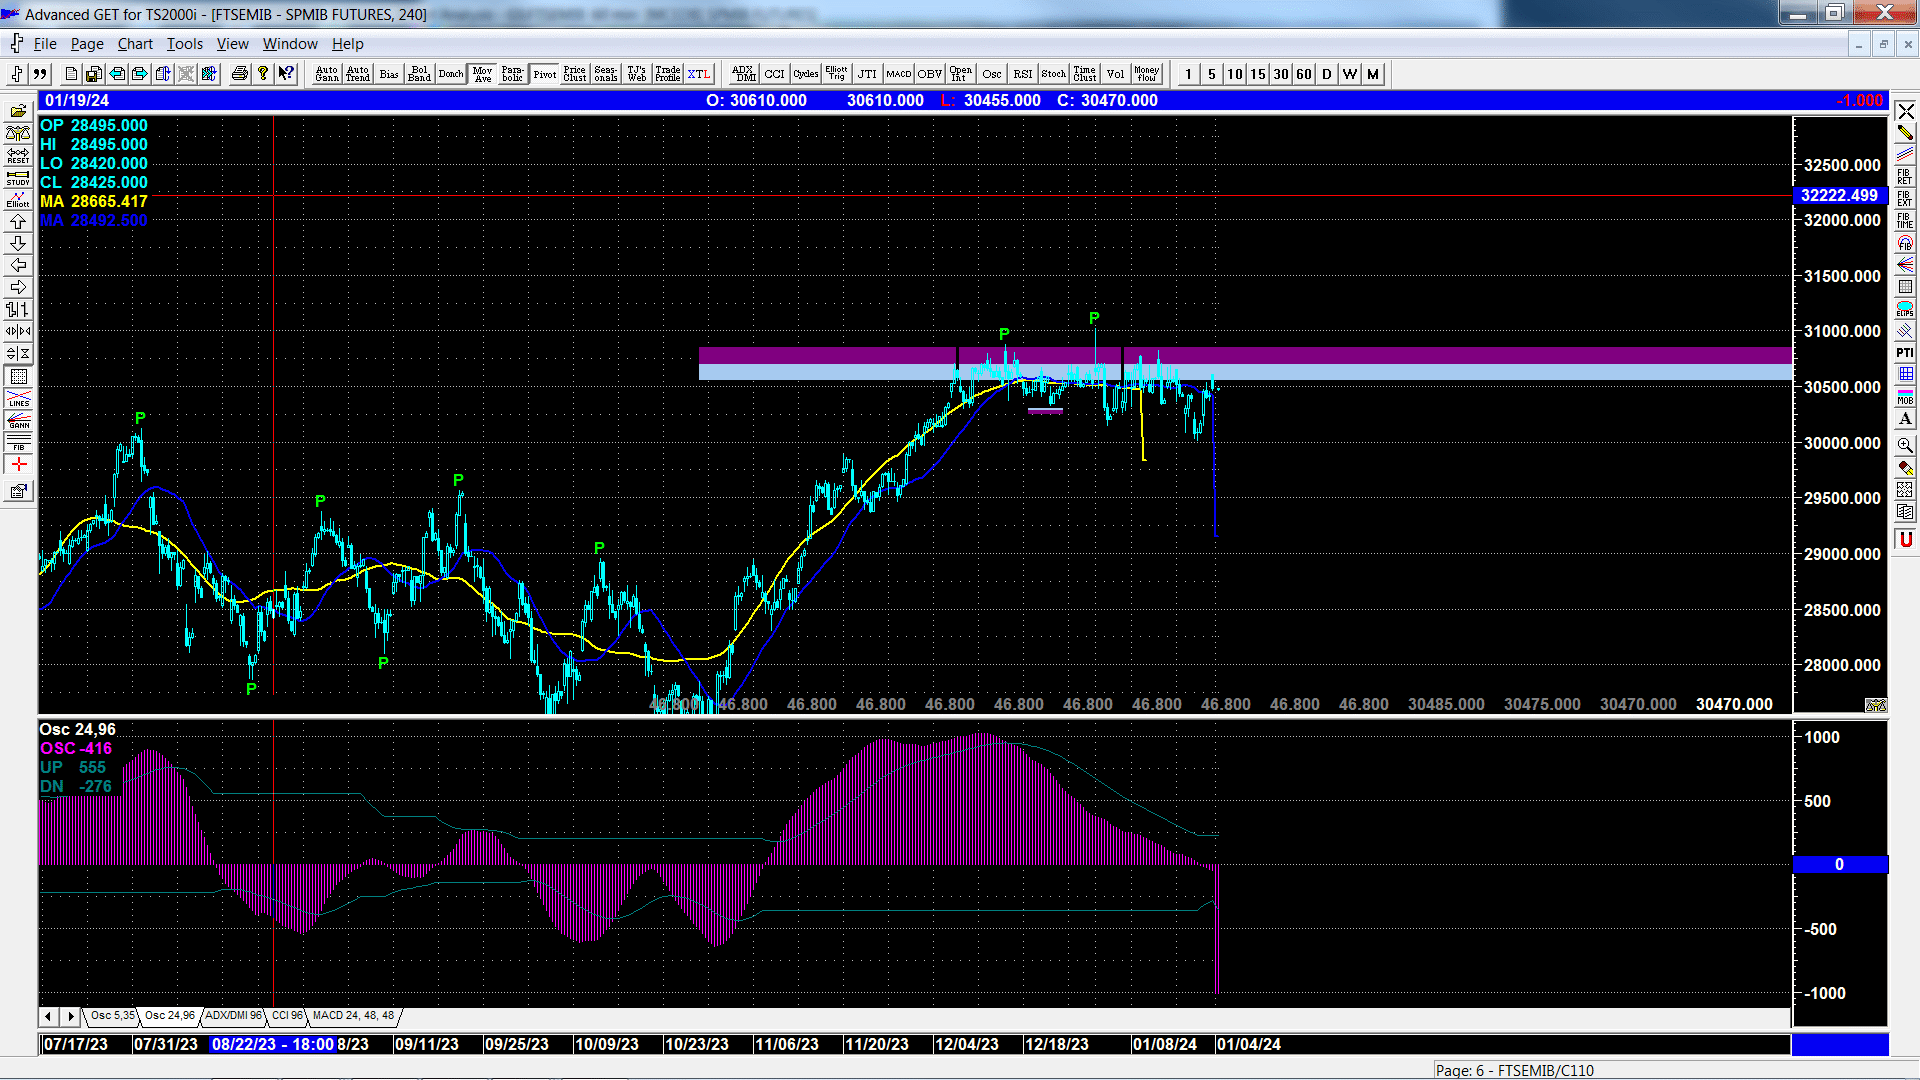Toggle the XTL study

pos(699,74)
